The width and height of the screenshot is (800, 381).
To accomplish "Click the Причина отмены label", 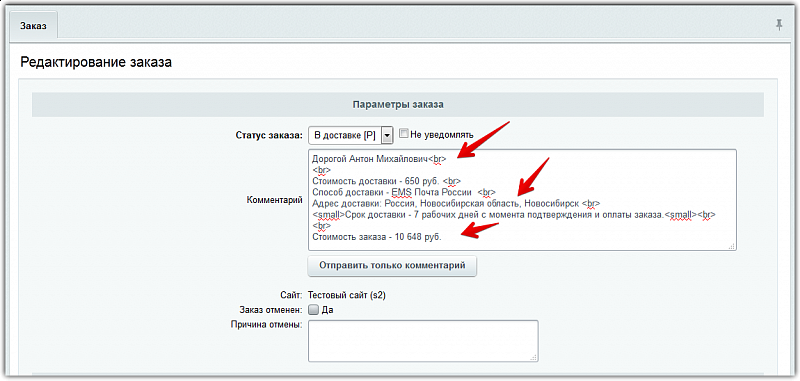I will pos(266,324).
